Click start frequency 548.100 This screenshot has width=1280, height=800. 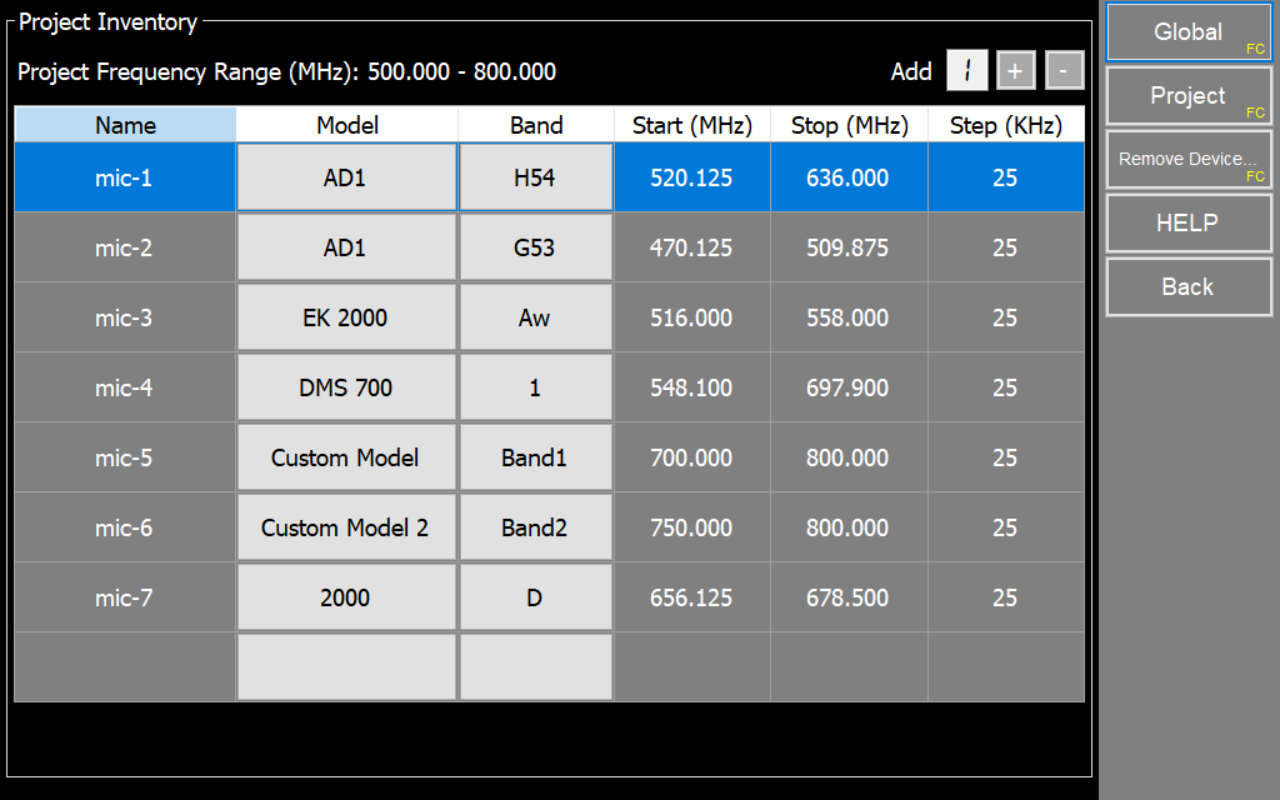tap(692, 387)
